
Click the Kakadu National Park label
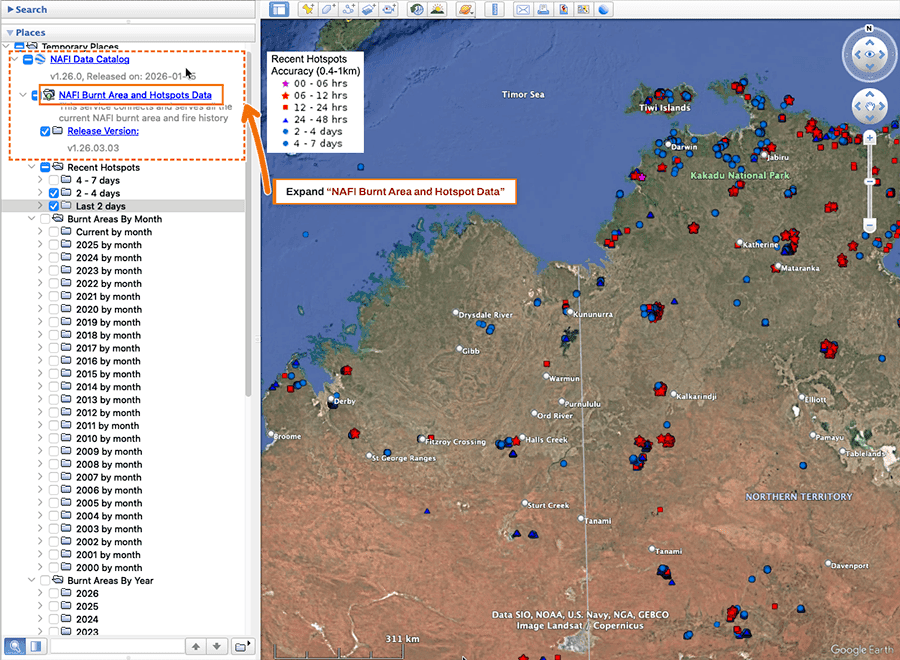pos(740,175)
